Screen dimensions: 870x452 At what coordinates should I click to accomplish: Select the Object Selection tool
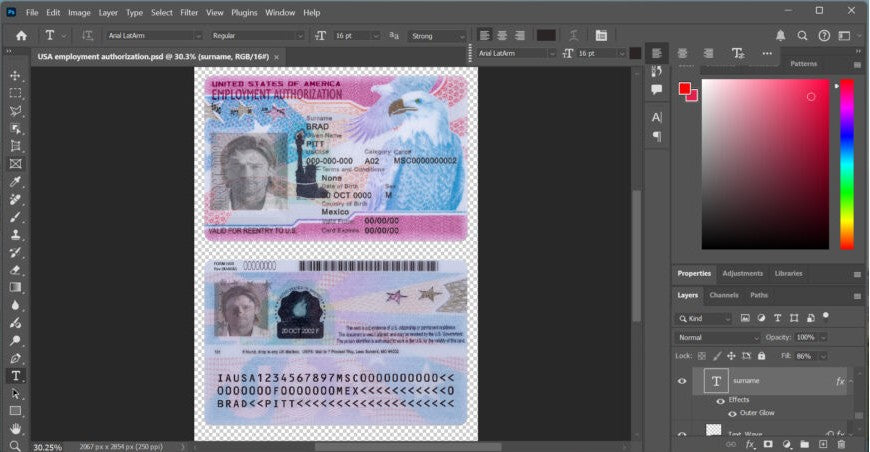[16, 129]
